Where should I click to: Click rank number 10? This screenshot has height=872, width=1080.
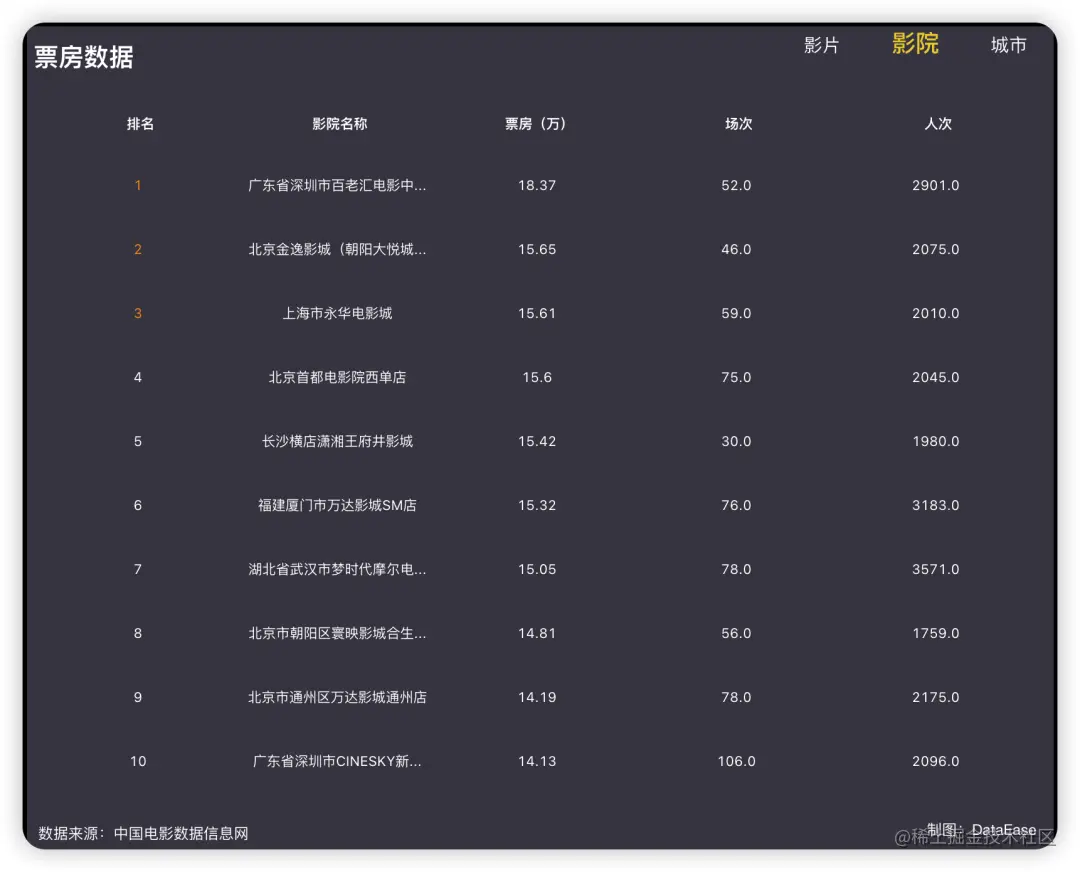[138, 762]
